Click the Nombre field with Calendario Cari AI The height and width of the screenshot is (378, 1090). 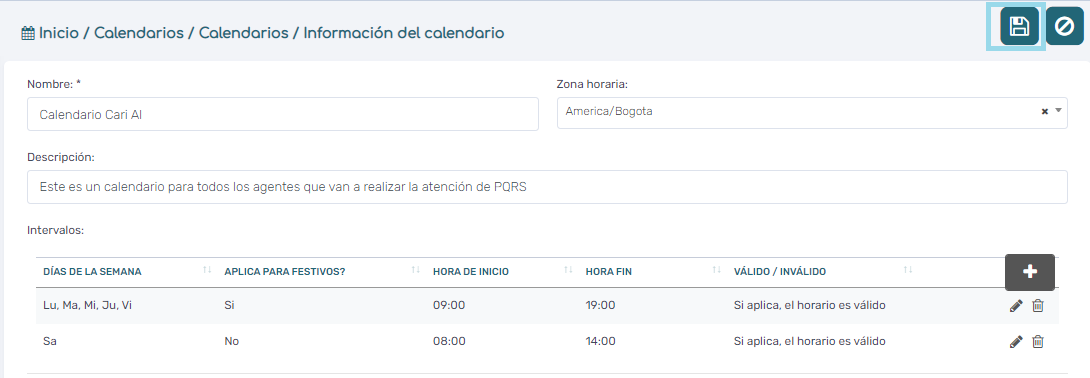tap(283, 114)
